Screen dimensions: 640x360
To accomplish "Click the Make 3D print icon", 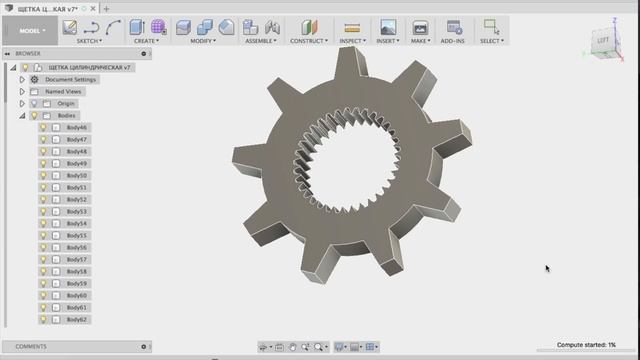I will (420, 28).
